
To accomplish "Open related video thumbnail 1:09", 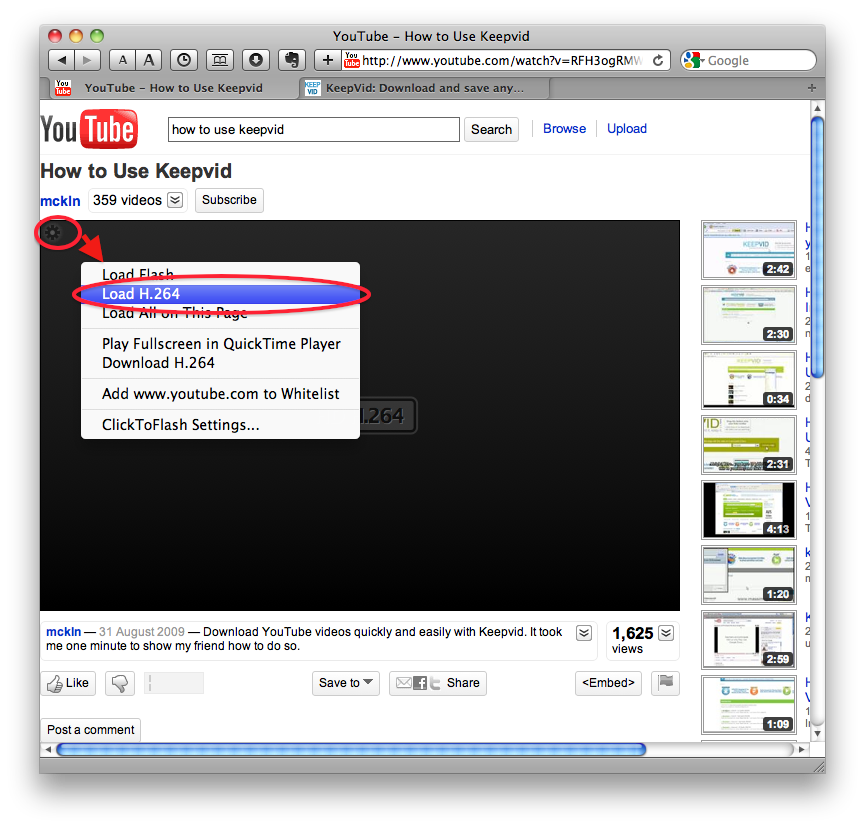I will [749, 704].
